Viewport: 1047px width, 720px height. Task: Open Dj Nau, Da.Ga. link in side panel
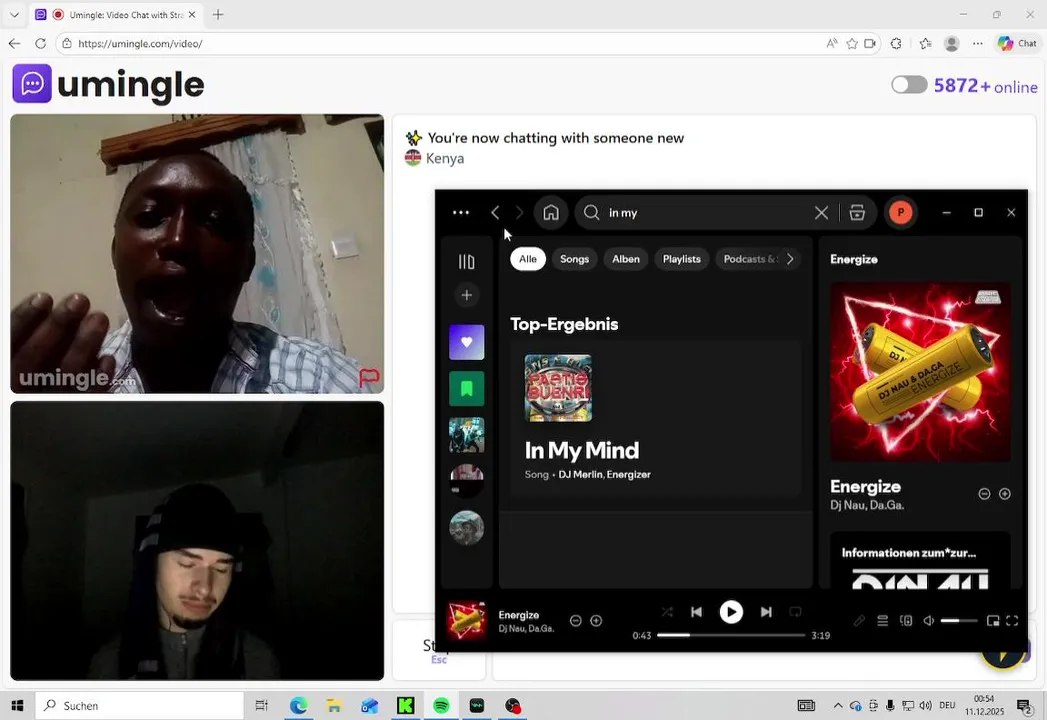(867, 505)
